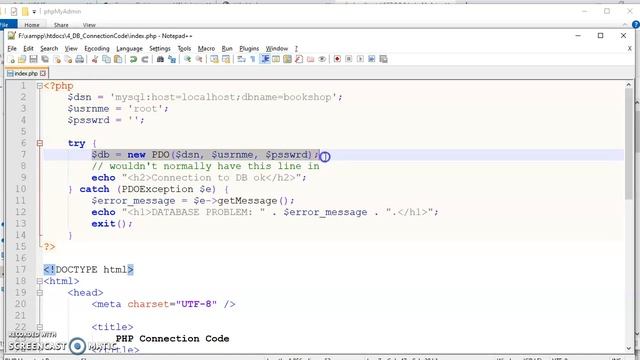This screenshot has height=360, width=640.
Task: Click the "exit();" statement
Action: coord(112,224)
